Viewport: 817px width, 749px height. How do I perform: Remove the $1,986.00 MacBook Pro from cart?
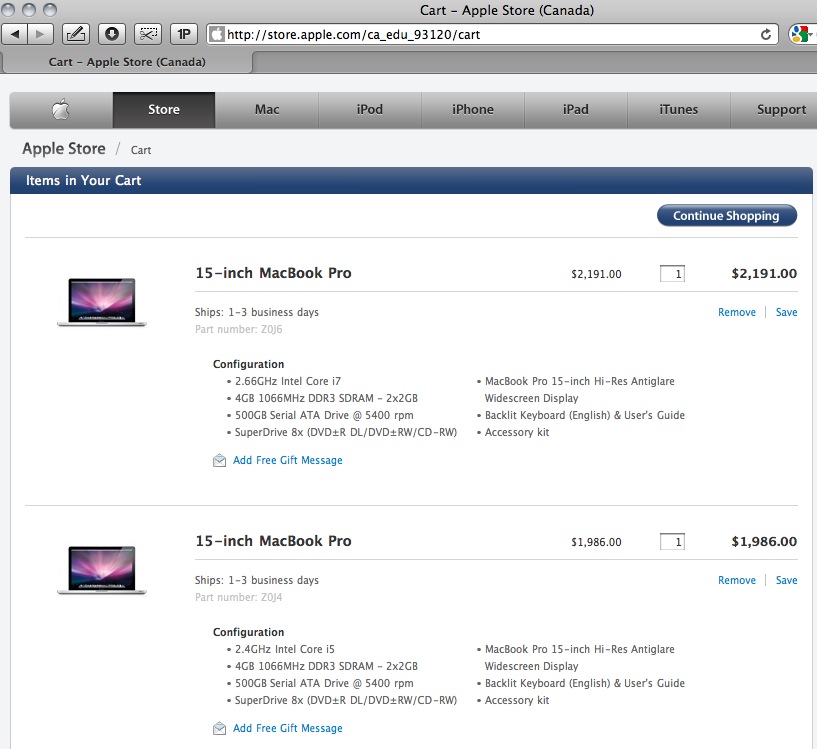click(x=737, y=580)
